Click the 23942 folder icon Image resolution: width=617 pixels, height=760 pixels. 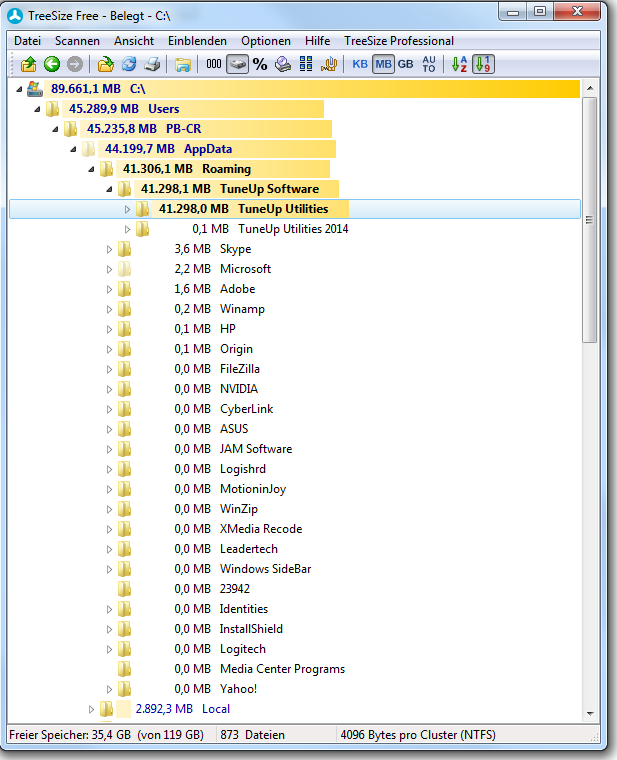click(125, 589)
